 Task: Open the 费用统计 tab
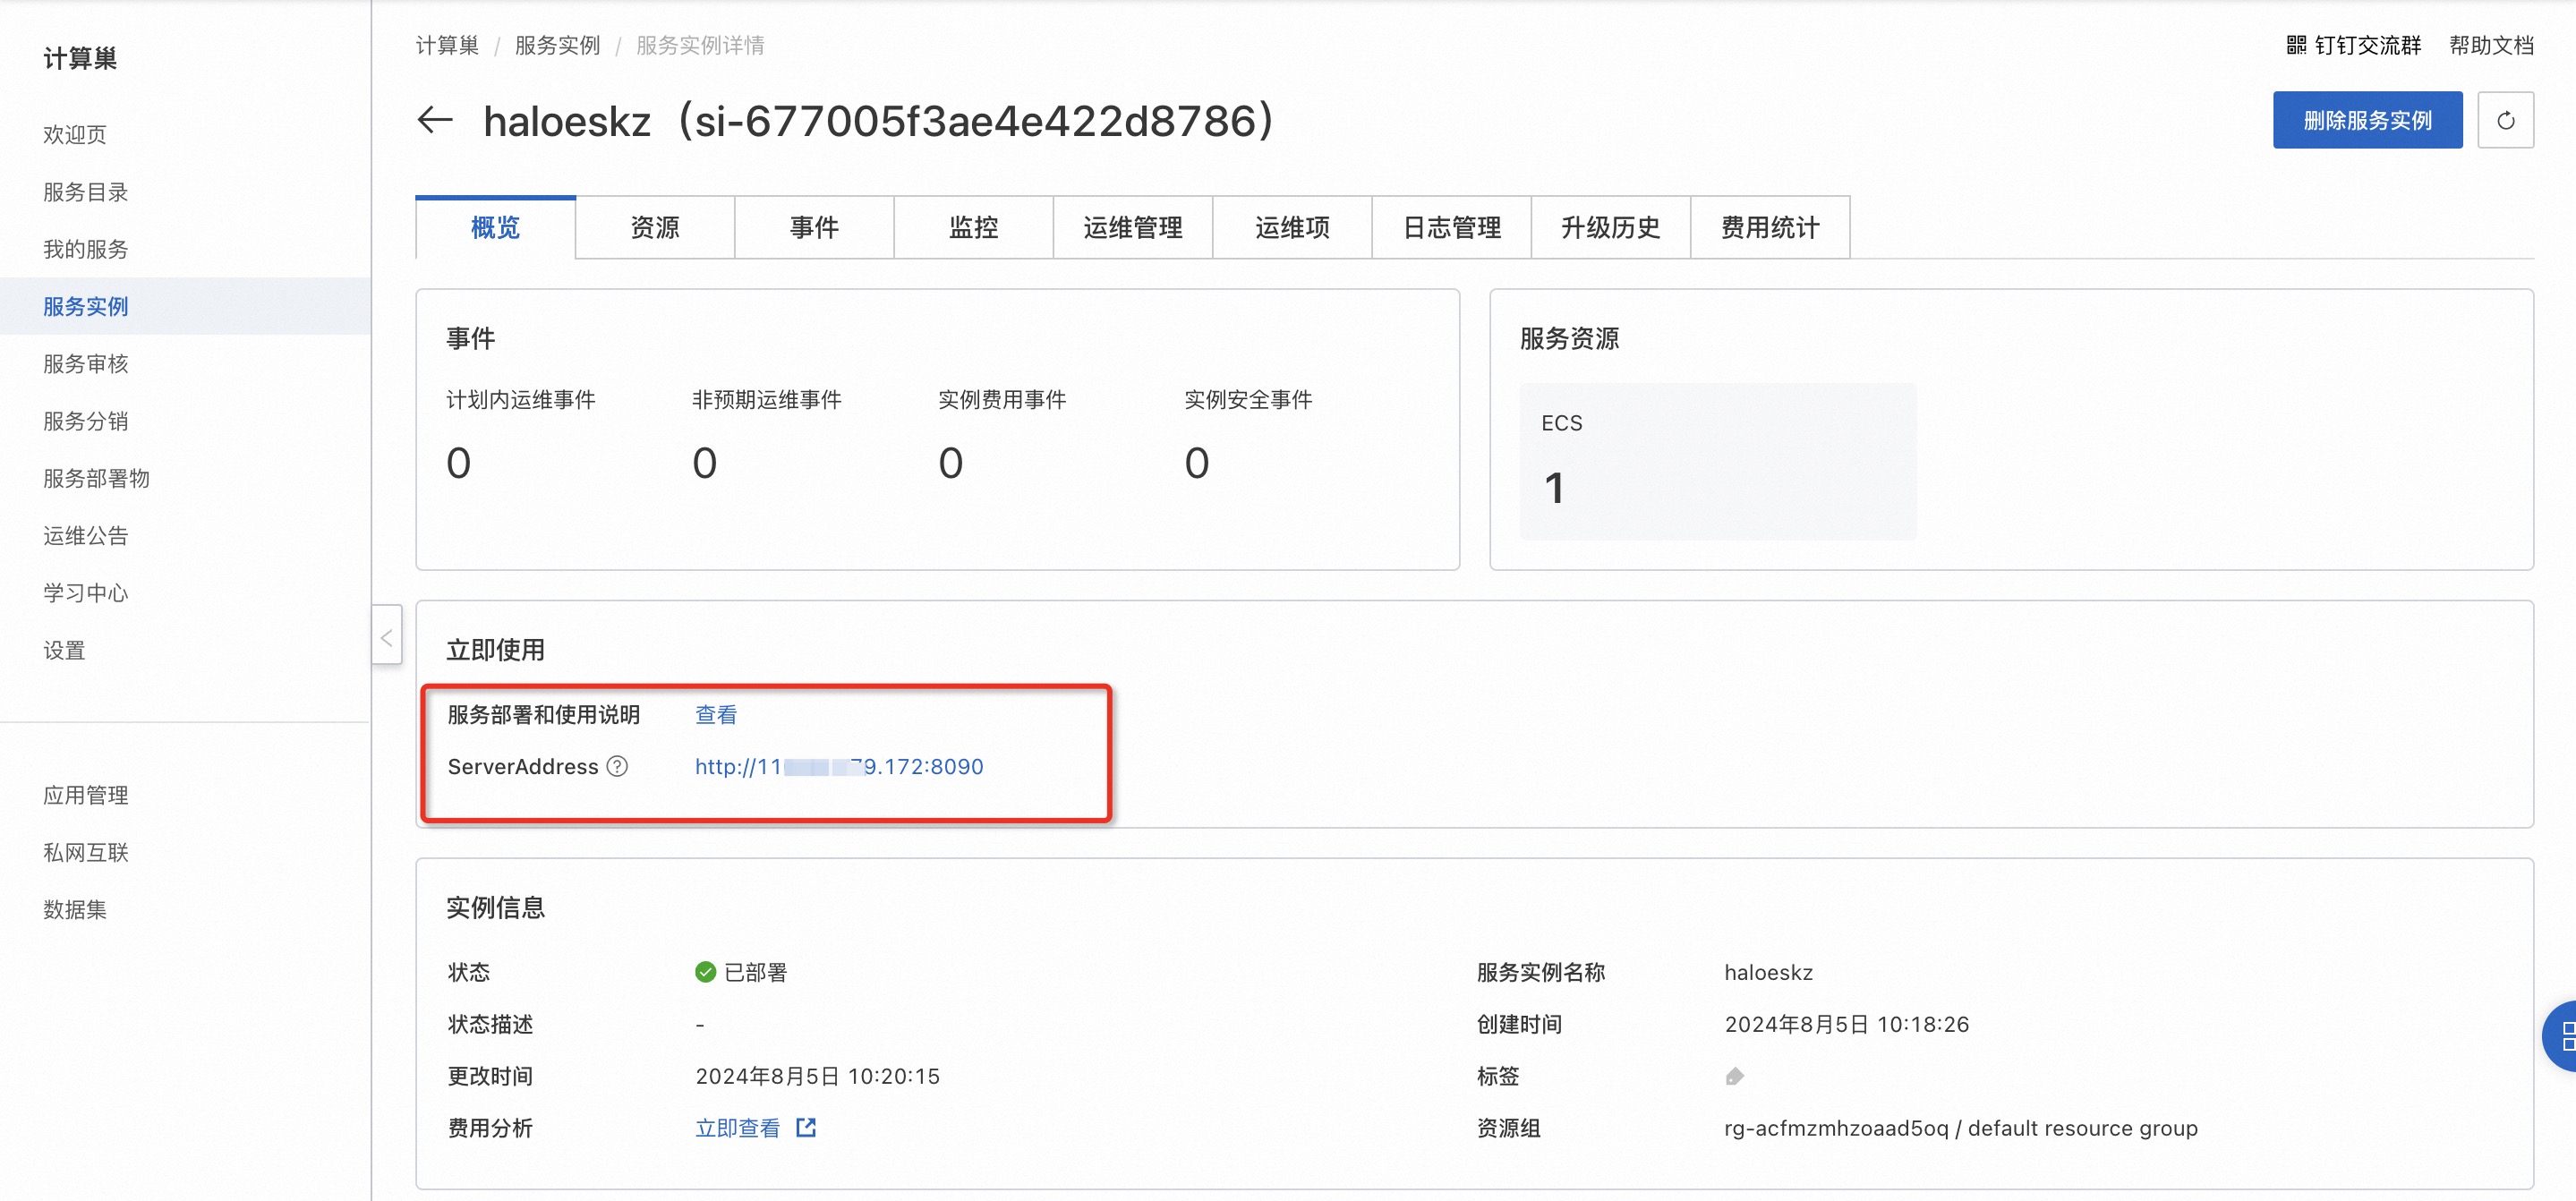tap(1769, 228)
